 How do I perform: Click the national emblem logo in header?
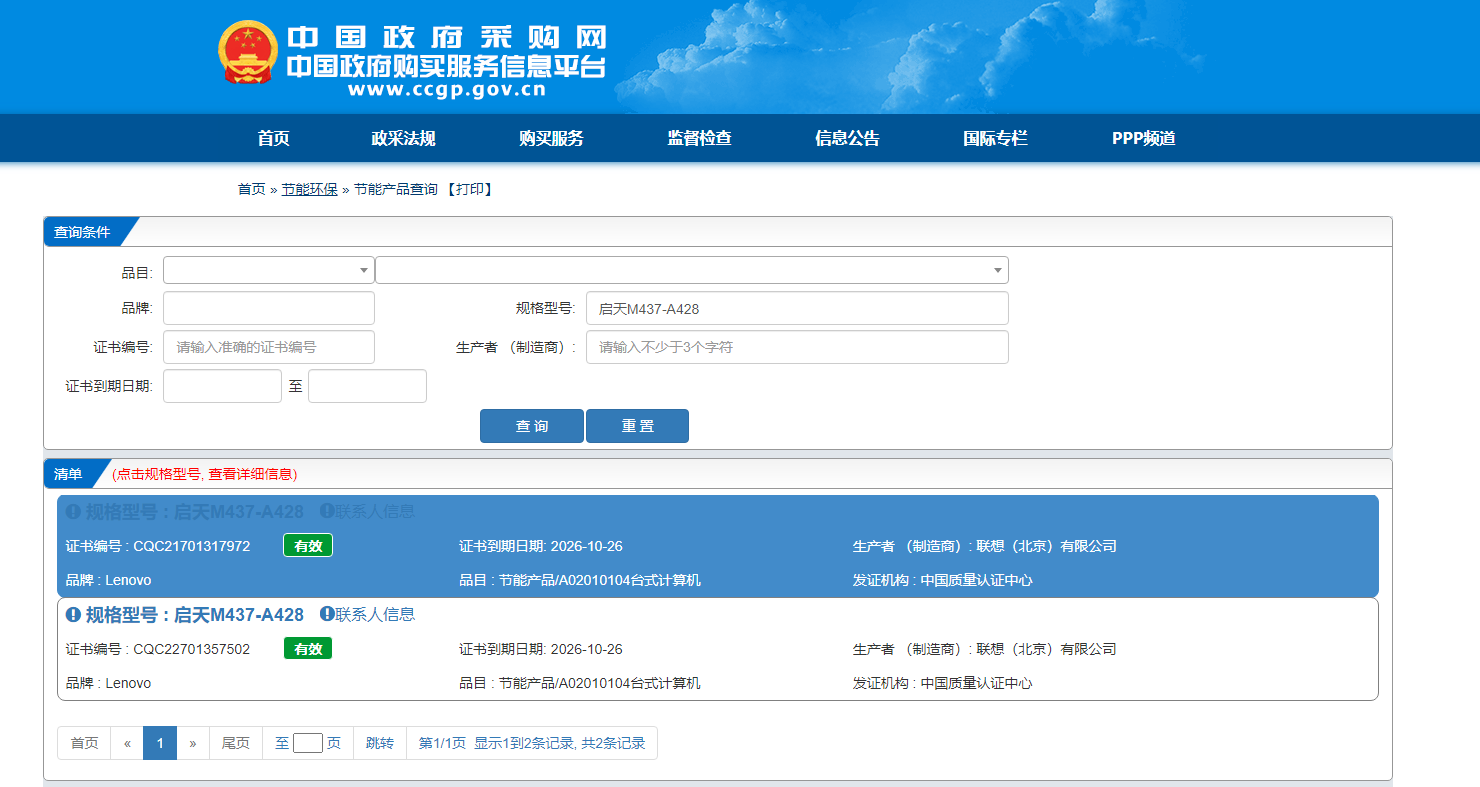(248, 52)
